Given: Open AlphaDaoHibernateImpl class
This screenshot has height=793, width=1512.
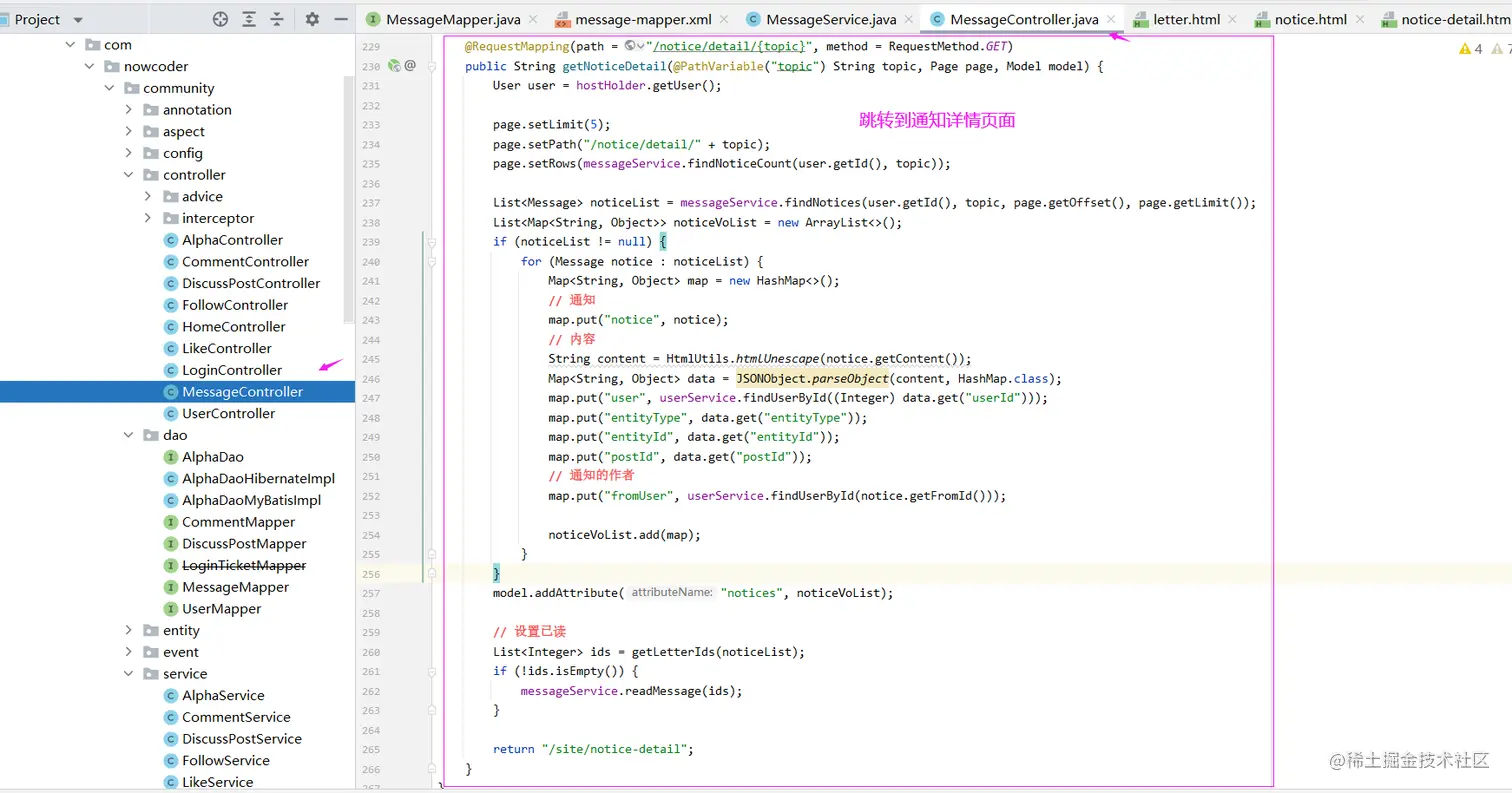Looking at the screenshot, I should pyautogui.click(x=258, y=478).
